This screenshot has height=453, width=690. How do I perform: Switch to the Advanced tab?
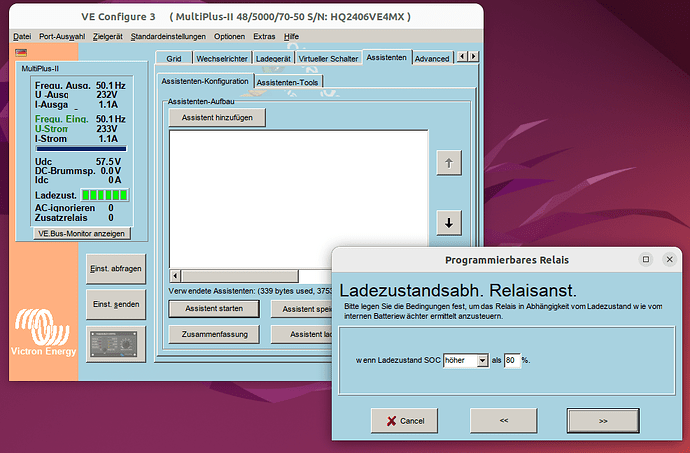[x=432, y=58]
